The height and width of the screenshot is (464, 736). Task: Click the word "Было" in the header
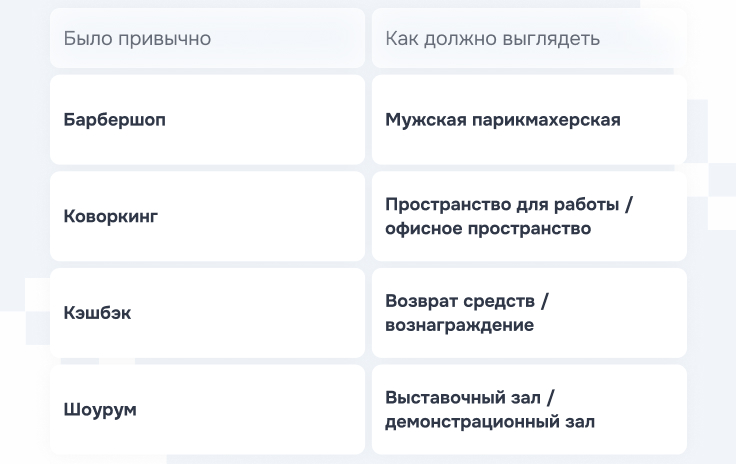[85, 39]
